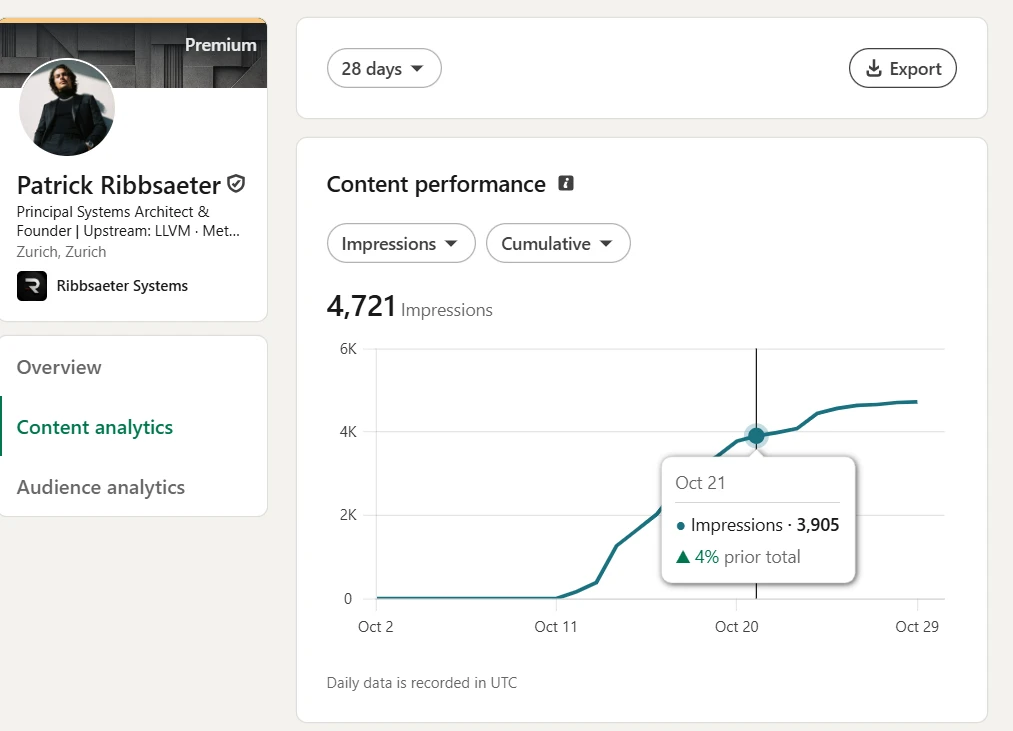The height and width of the screenshot is (731, 1013).
Task: Click the Zurich, Zurich location text
Action: click(61, 251)
